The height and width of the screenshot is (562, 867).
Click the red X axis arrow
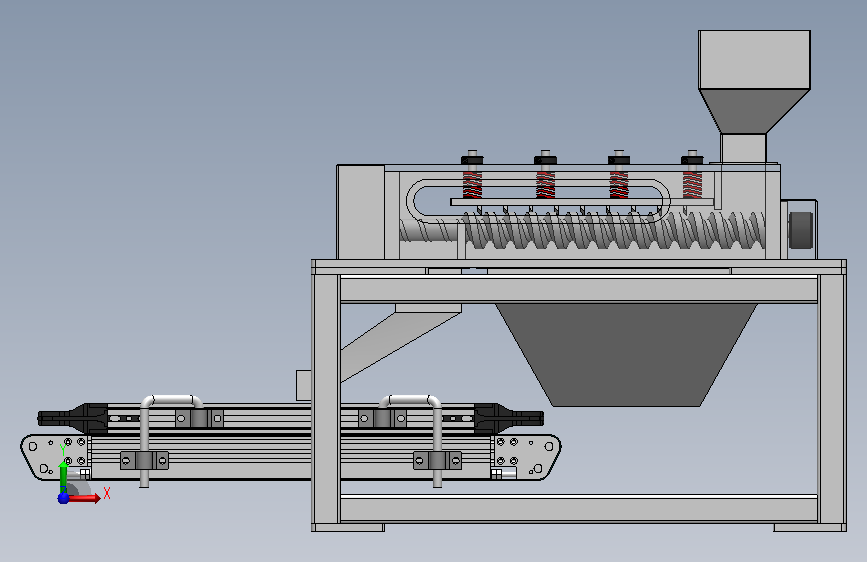coord(83,498)
